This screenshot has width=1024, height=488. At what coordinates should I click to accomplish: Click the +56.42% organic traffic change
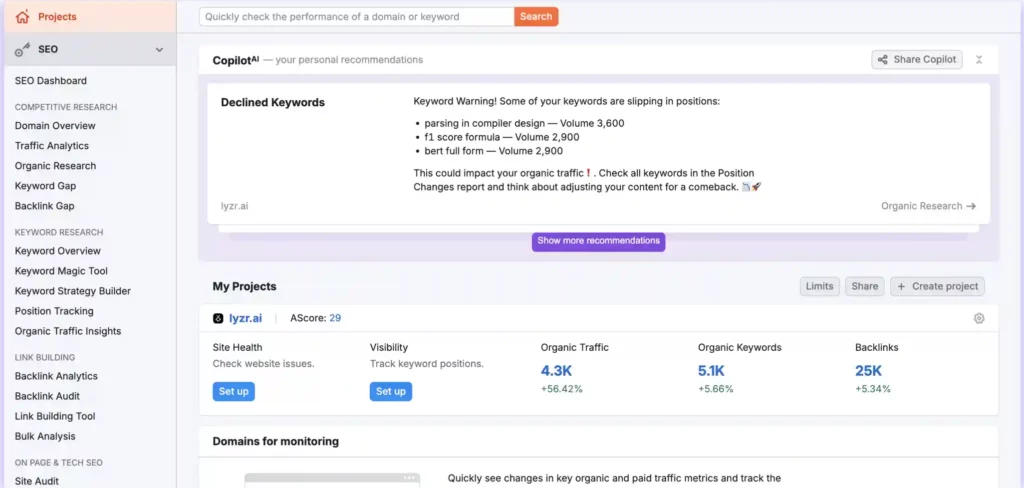(561, 389)
